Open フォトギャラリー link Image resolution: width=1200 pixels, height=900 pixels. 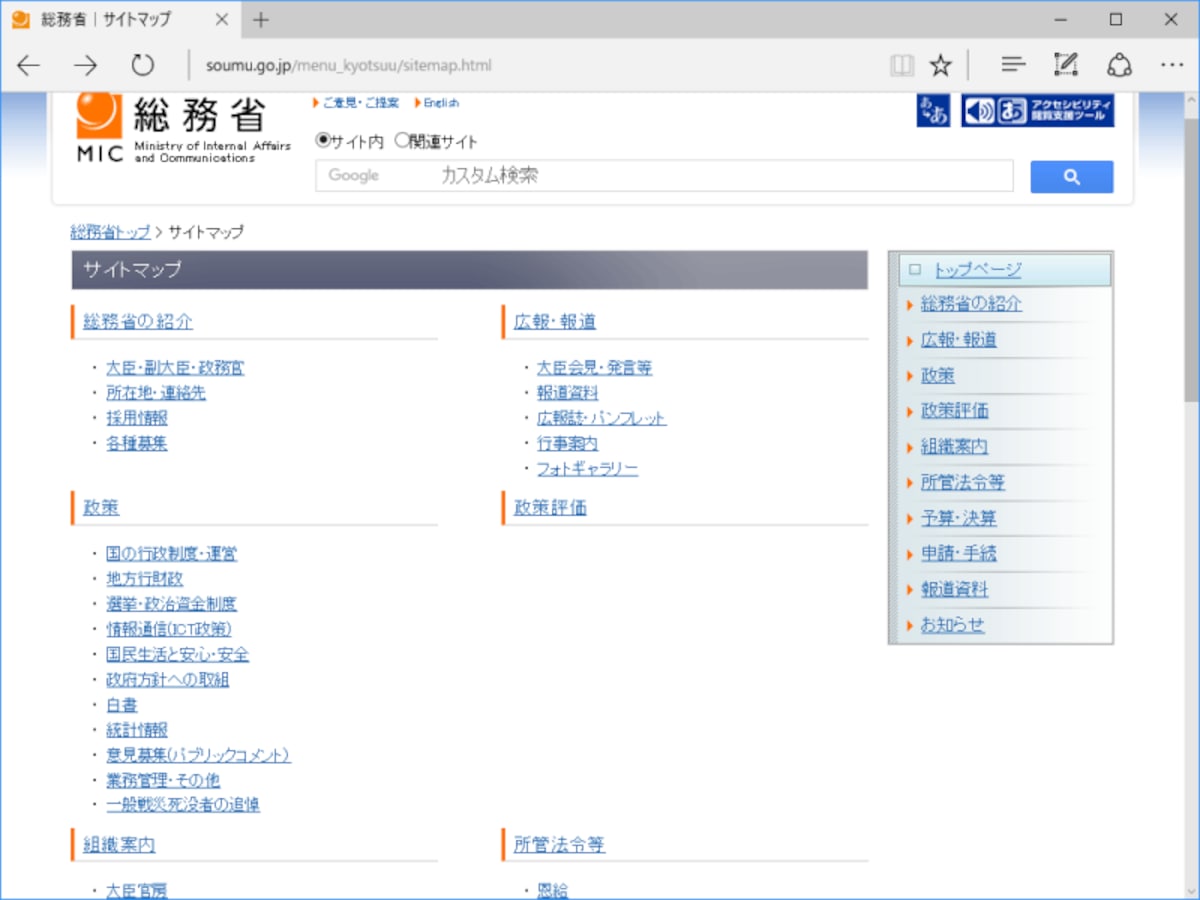tap(587, 469)
